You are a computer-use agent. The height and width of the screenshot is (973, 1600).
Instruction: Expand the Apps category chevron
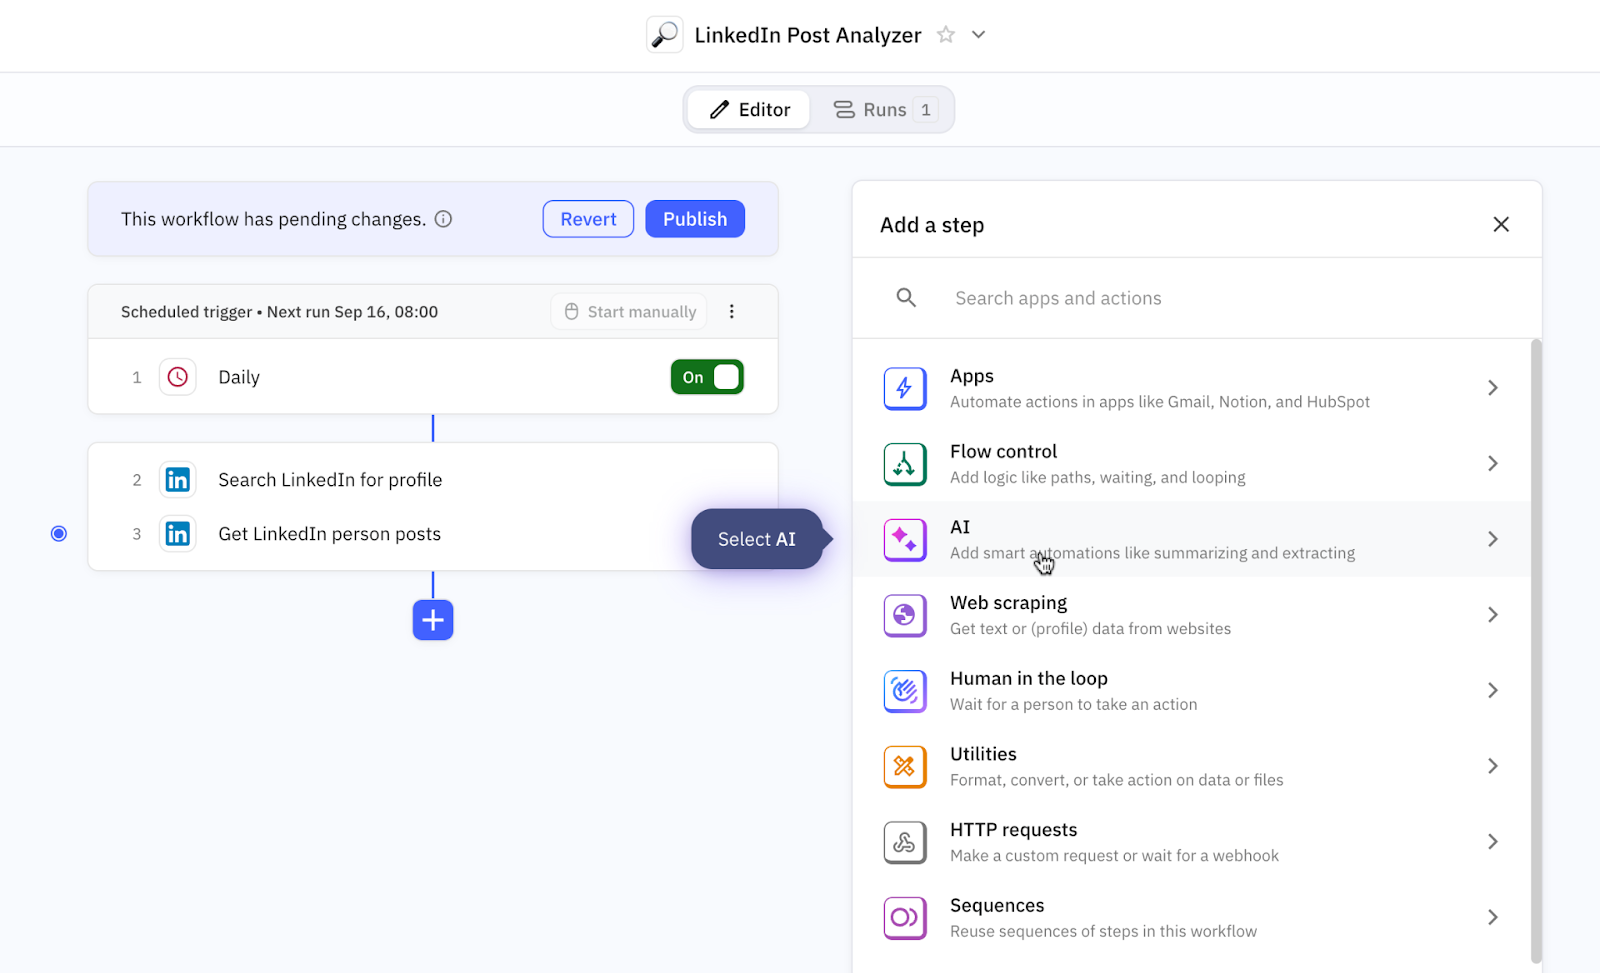click(1492, 388)
